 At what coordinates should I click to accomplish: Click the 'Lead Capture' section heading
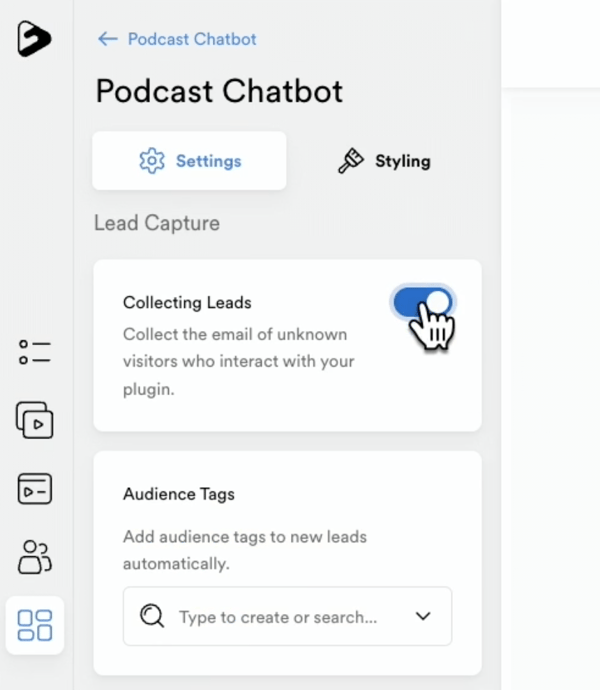(x=157, y=223)
